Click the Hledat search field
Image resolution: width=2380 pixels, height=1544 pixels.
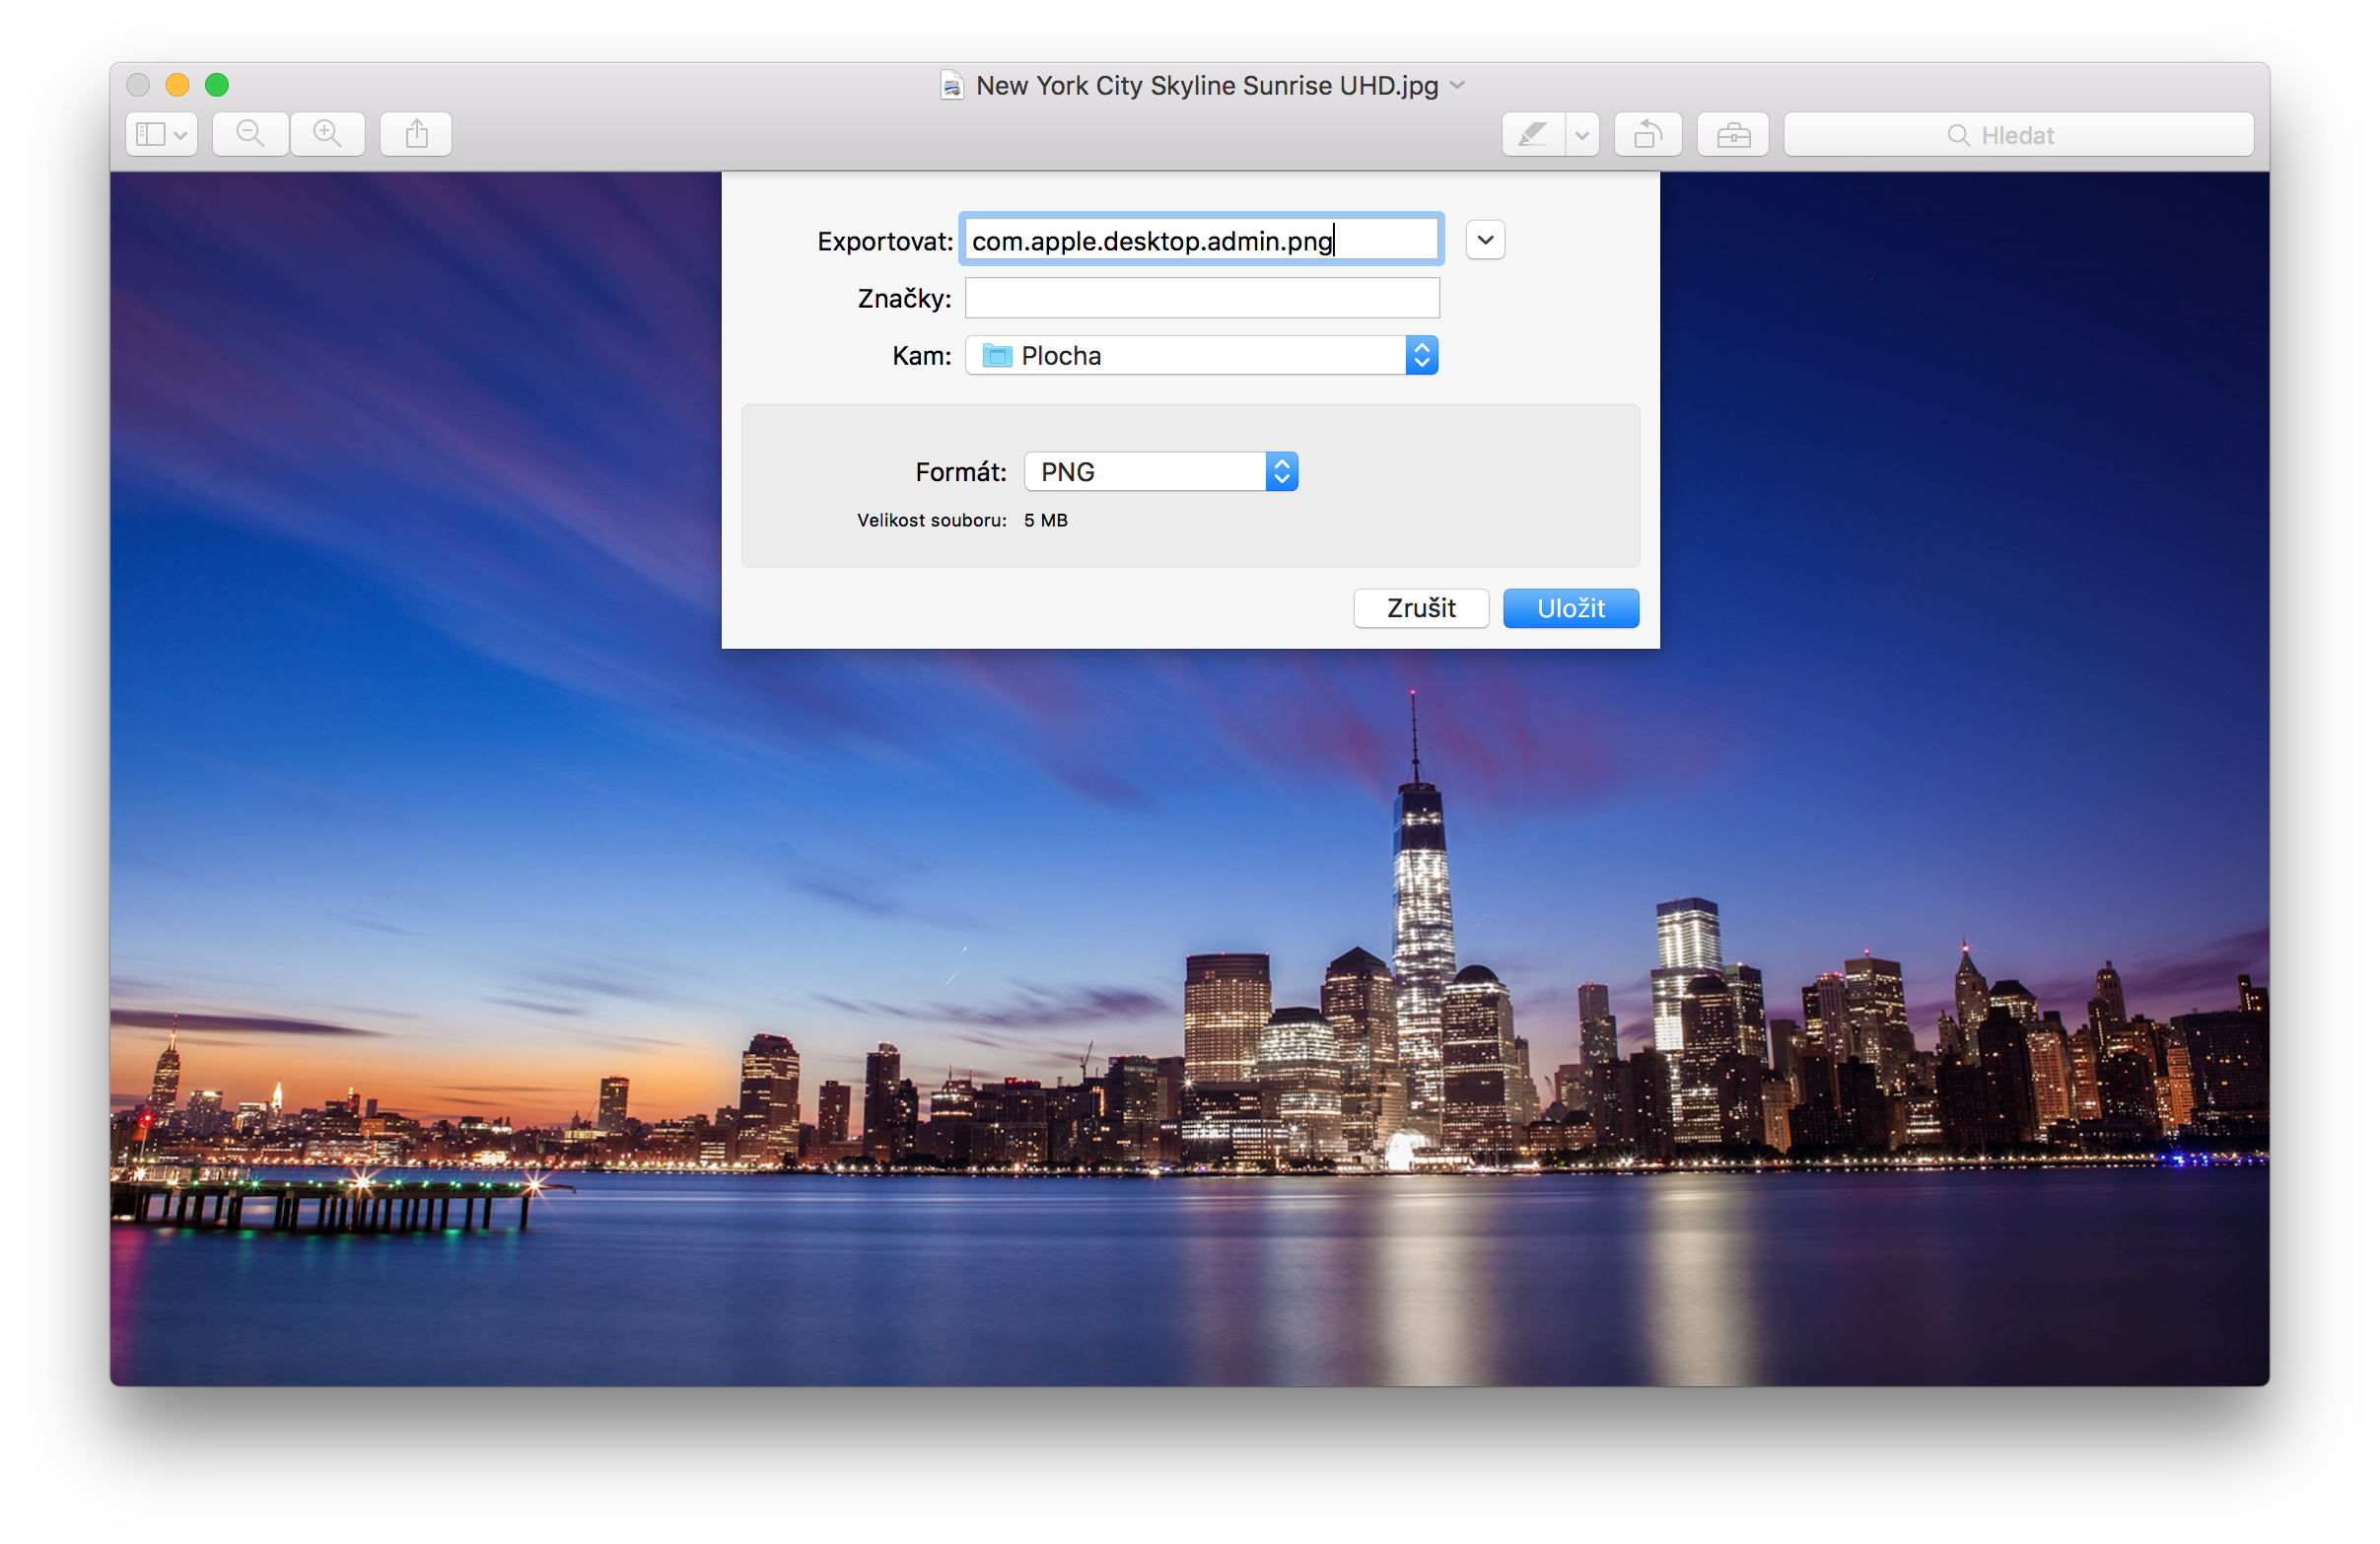point(2018,135)
